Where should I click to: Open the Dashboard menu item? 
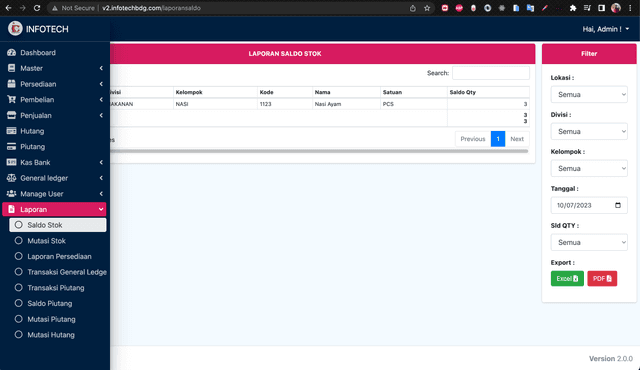[54, 53]
